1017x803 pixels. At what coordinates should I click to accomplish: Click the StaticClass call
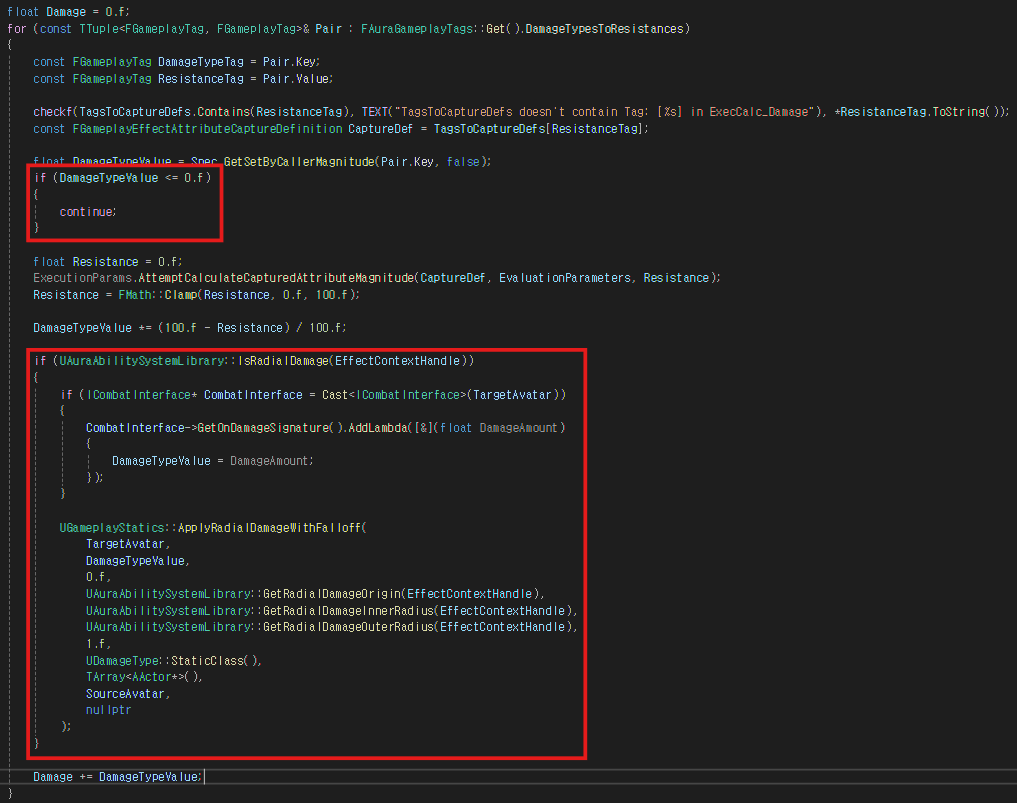[x=207, y=660]
